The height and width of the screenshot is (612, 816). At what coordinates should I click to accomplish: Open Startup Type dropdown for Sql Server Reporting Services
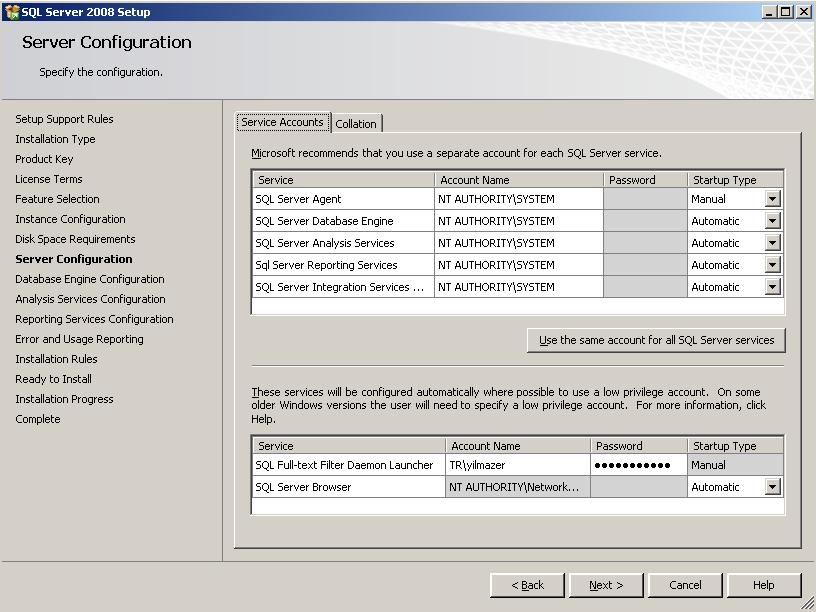tap(772, 265)
